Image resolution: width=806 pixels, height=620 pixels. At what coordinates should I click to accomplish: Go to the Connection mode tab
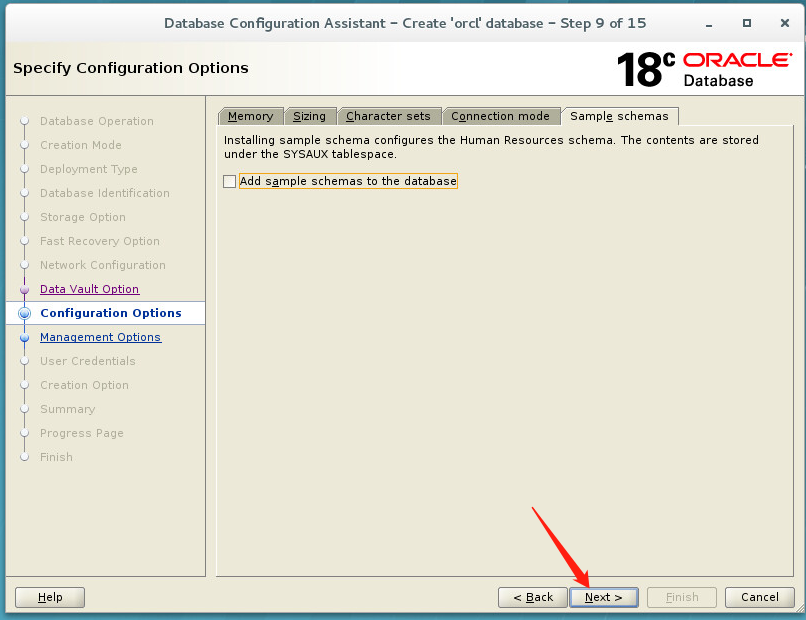tap(500, 116)
